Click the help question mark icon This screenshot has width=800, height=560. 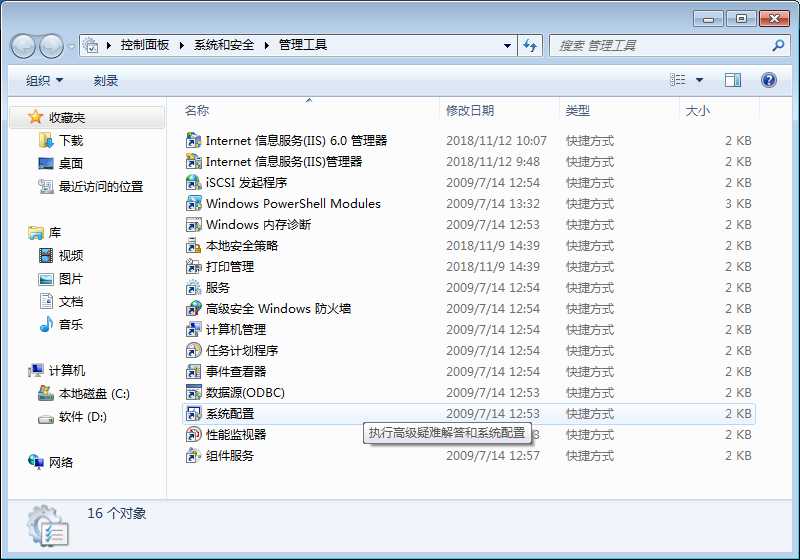(x=768, y=80)
